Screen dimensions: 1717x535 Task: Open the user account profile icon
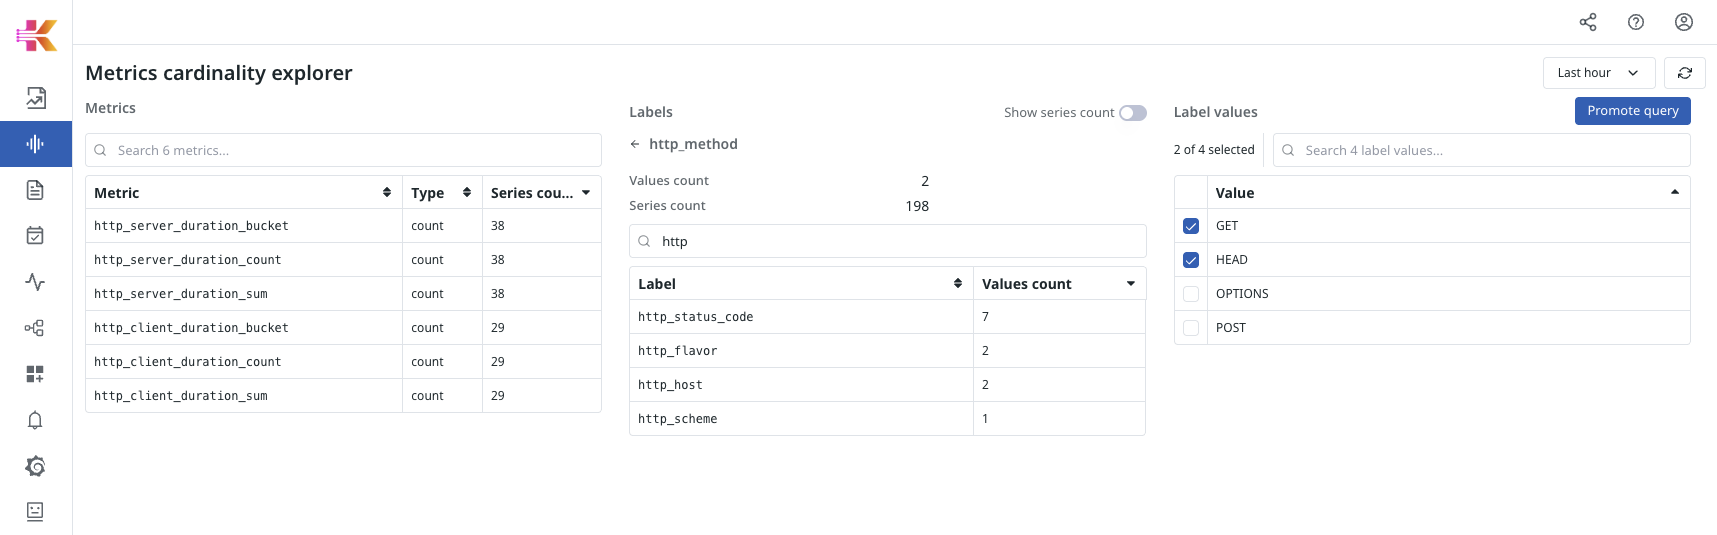pos(1683,22)
